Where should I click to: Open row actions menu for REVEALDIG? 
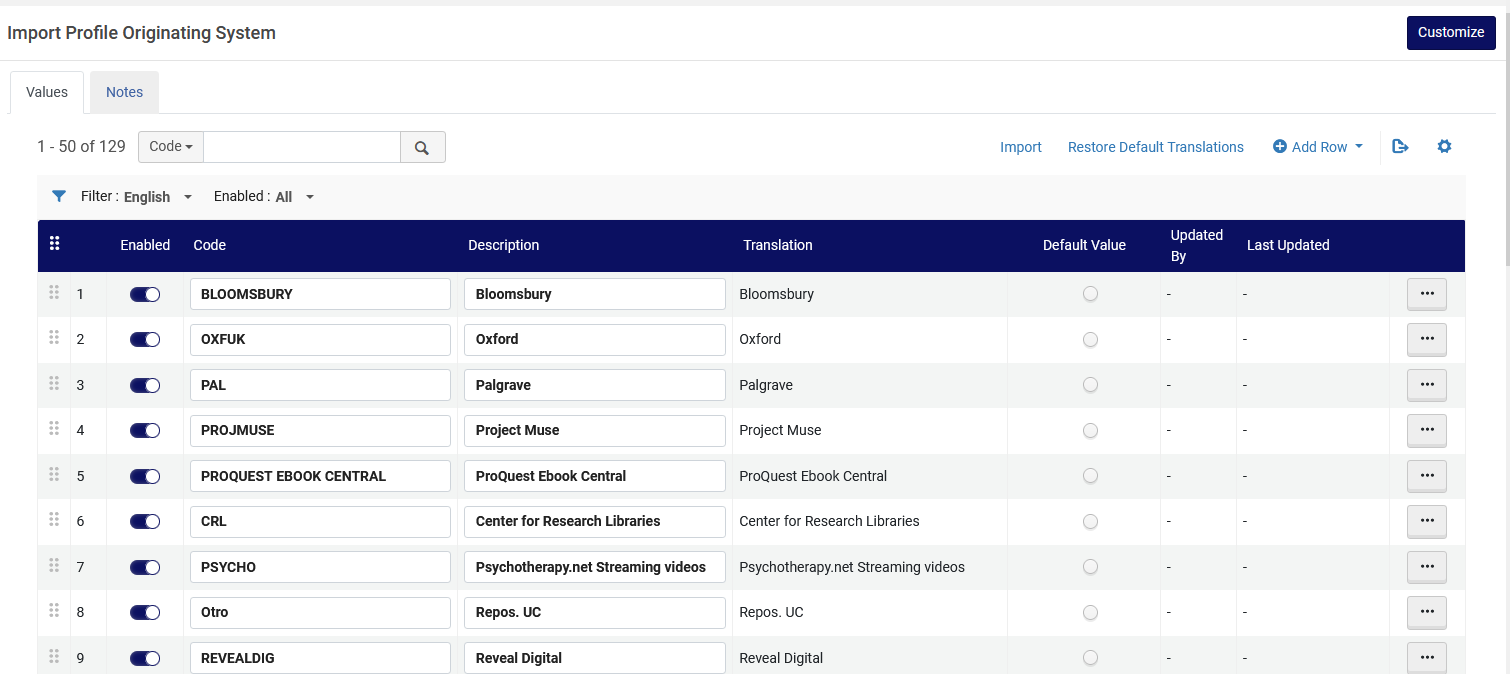point(1427,658)
